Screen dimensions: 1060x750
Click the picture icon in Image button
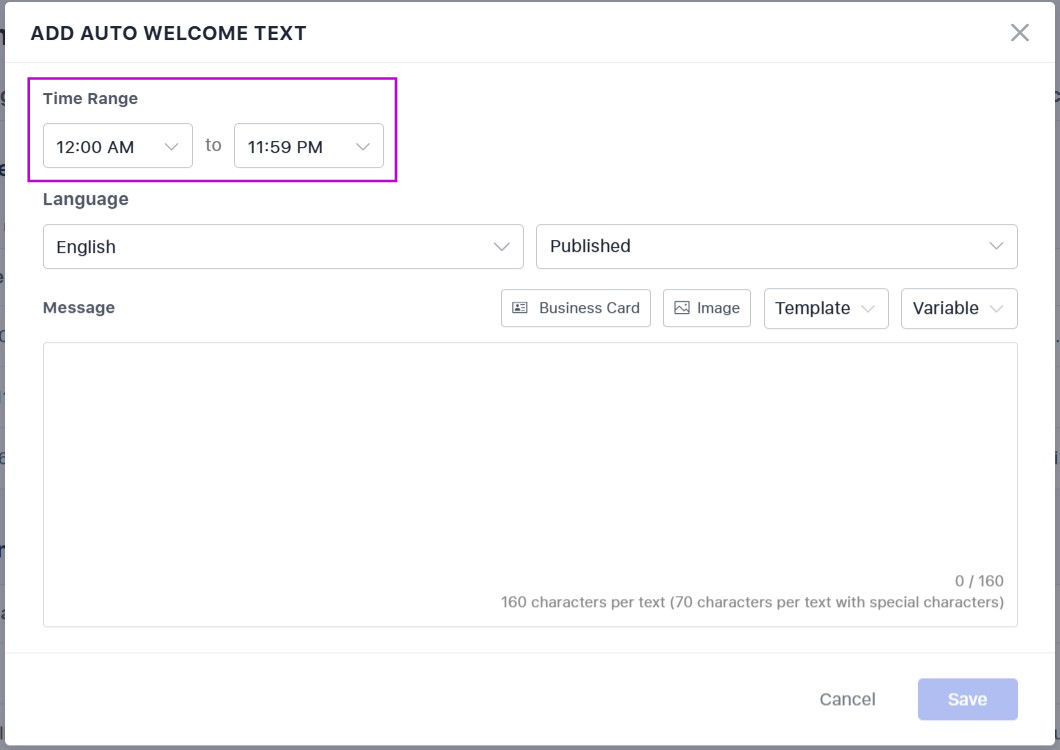coord(682,308)
